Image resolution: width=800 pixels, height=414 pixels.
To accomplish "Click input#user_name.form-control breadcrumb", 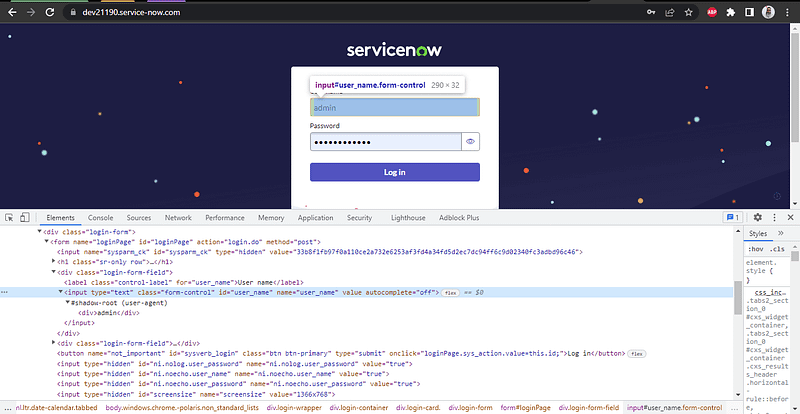I will click(674, 408).
